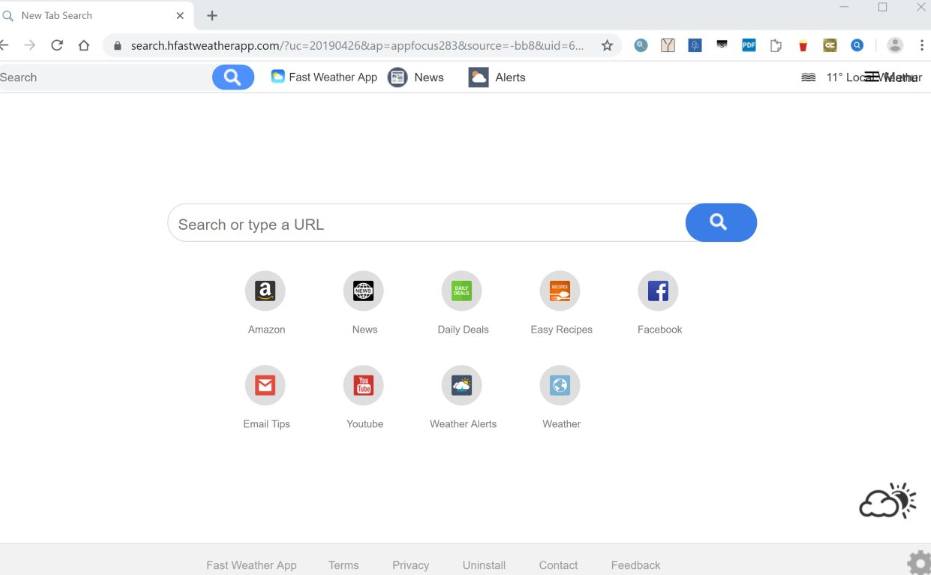The image size is (931, 575).
Task: Open the Daily Deals shortcut
Action: coord(461,291)
